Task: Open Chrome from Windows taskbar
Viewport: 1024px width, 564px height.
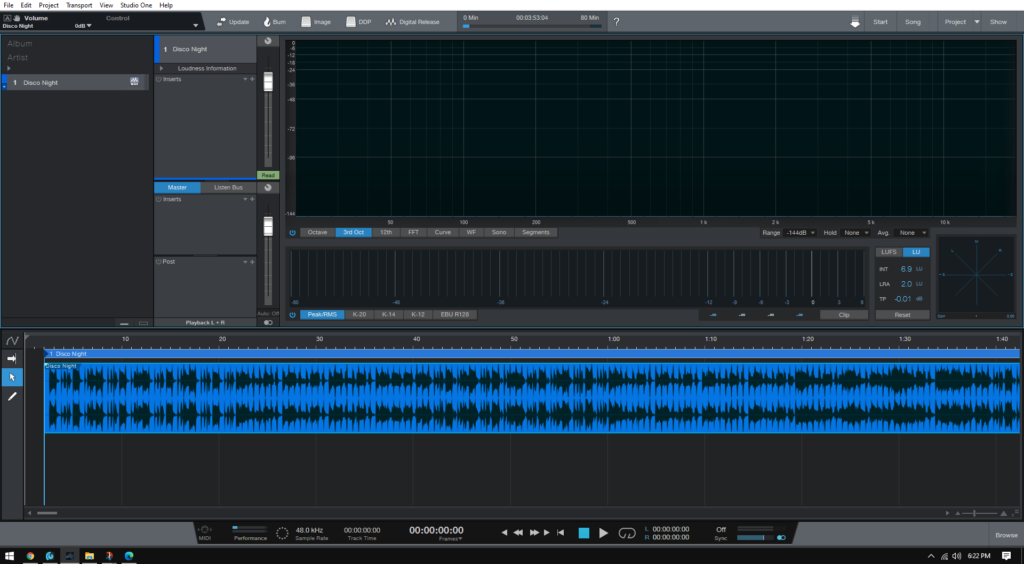Action: [30, 556]
